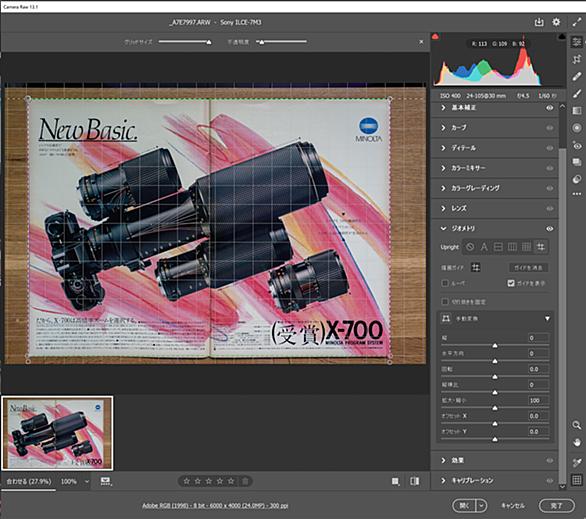Uncheck the show guides checkbox
Image resolution: width=586 pixels, height=519 pixels.
pos(511,283)
